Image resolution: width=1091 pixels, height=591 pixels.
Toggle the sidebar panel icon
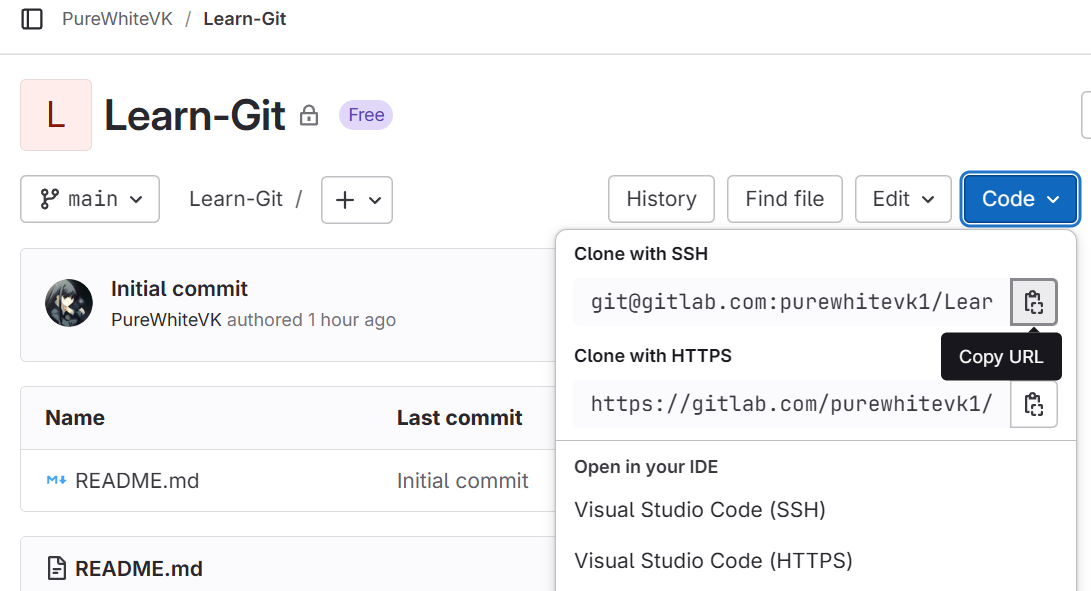tap(32, 19)
